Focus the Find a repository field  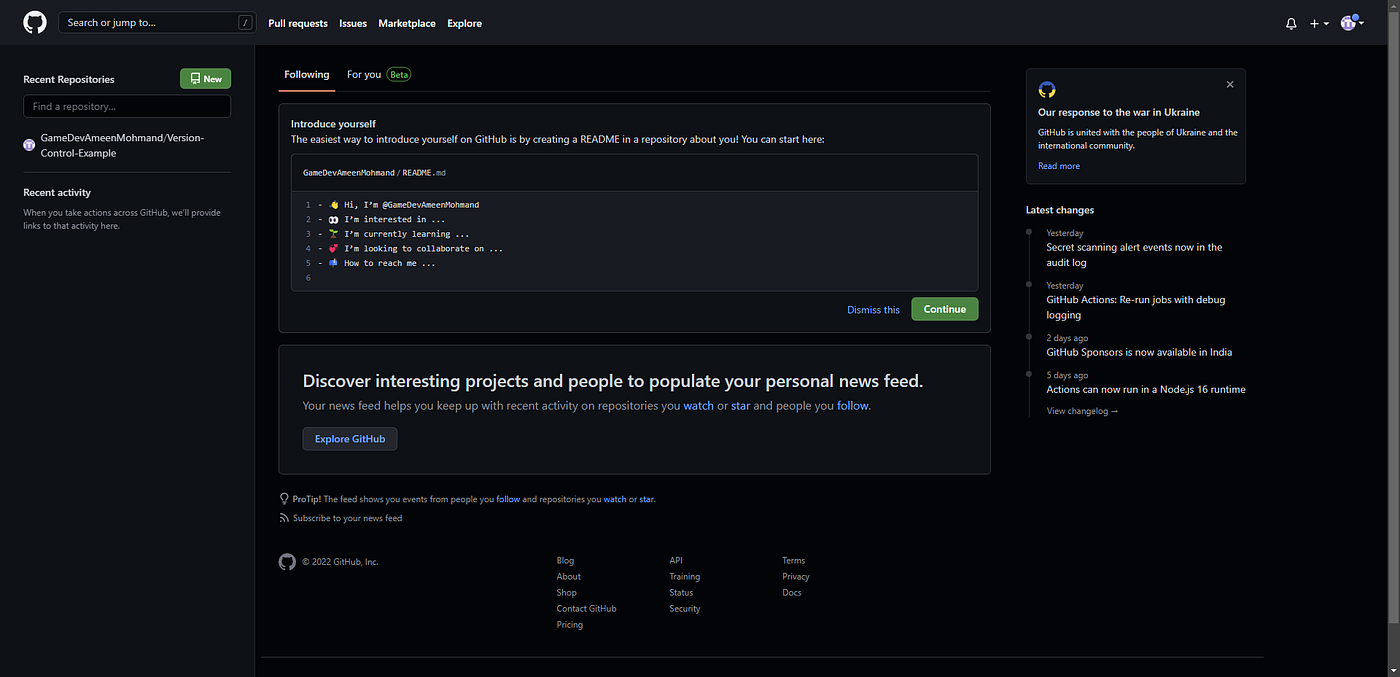(x=127, y=106)
